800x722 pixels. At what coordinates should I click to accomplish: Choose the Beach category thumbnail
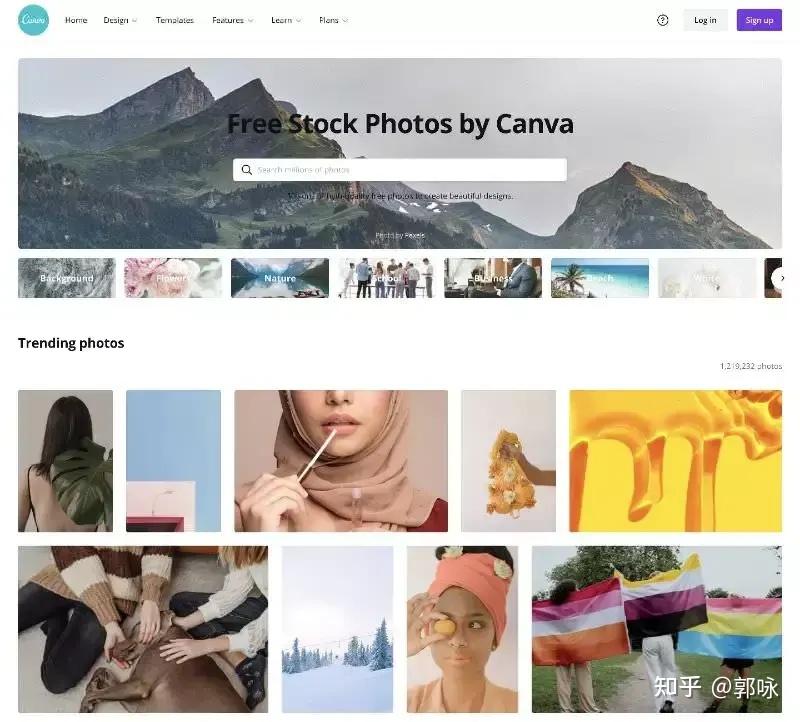[x=600, y=278]
